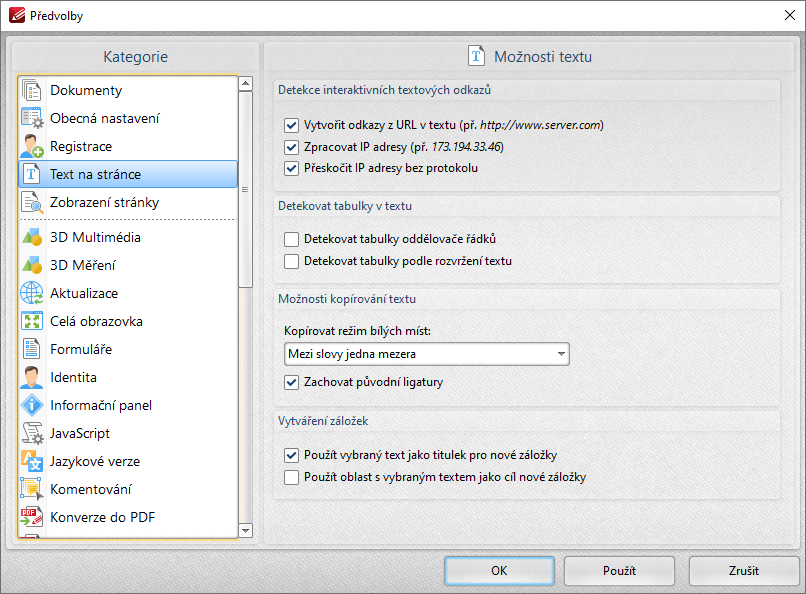This screenshot has height=594, width=806.
Task: Open Kopírovat režim bílých míst dropdown
Action: coord(427,354)
